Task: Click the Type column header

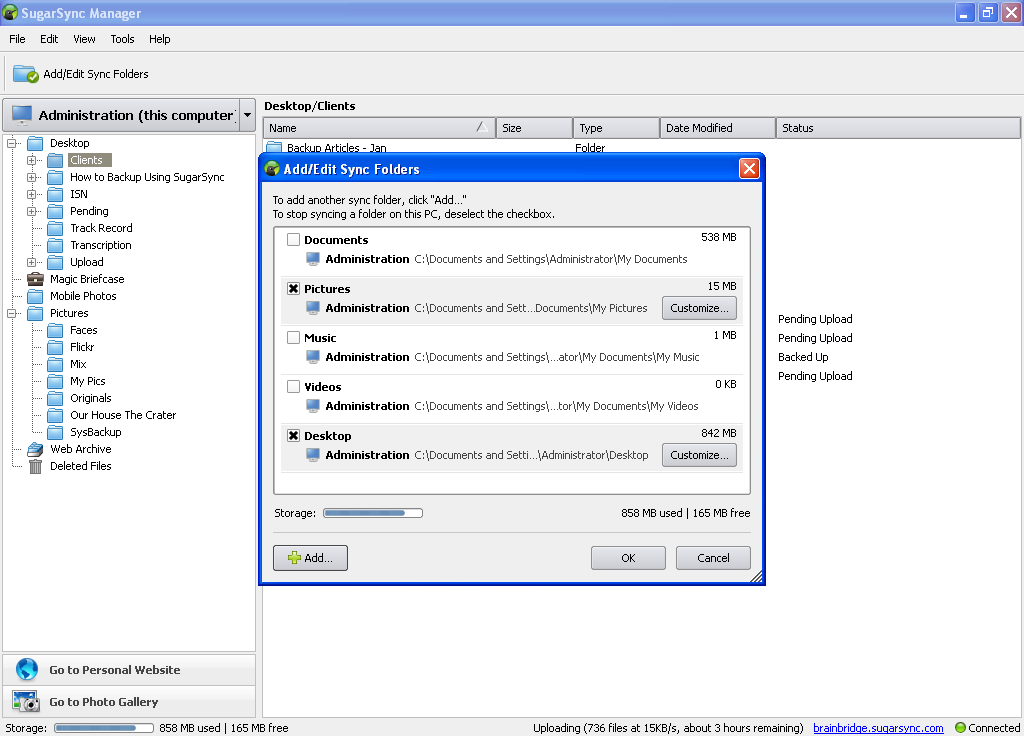Action: (616, 128)
